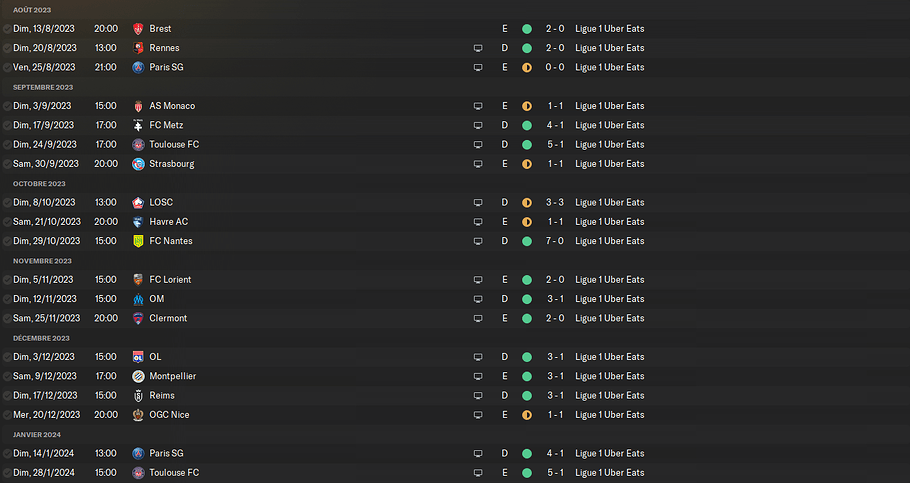
Task: Open Ligue 1 Uber Eats on Clermont row
Action: [609, 318]
